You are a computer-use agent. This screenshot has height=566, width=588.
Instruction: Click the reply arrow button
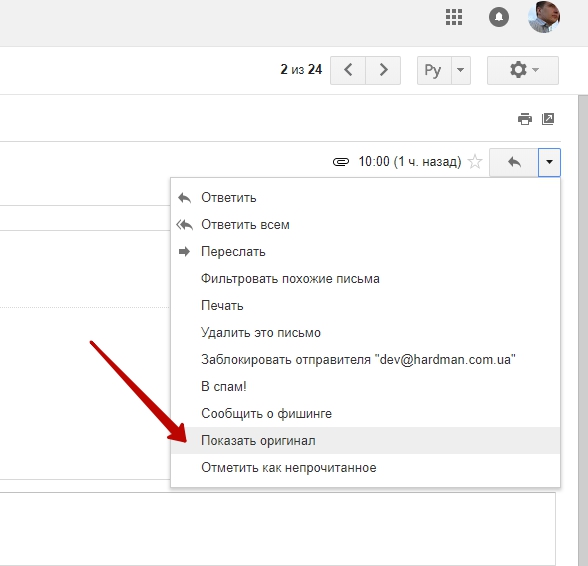(x=514, y=162)
